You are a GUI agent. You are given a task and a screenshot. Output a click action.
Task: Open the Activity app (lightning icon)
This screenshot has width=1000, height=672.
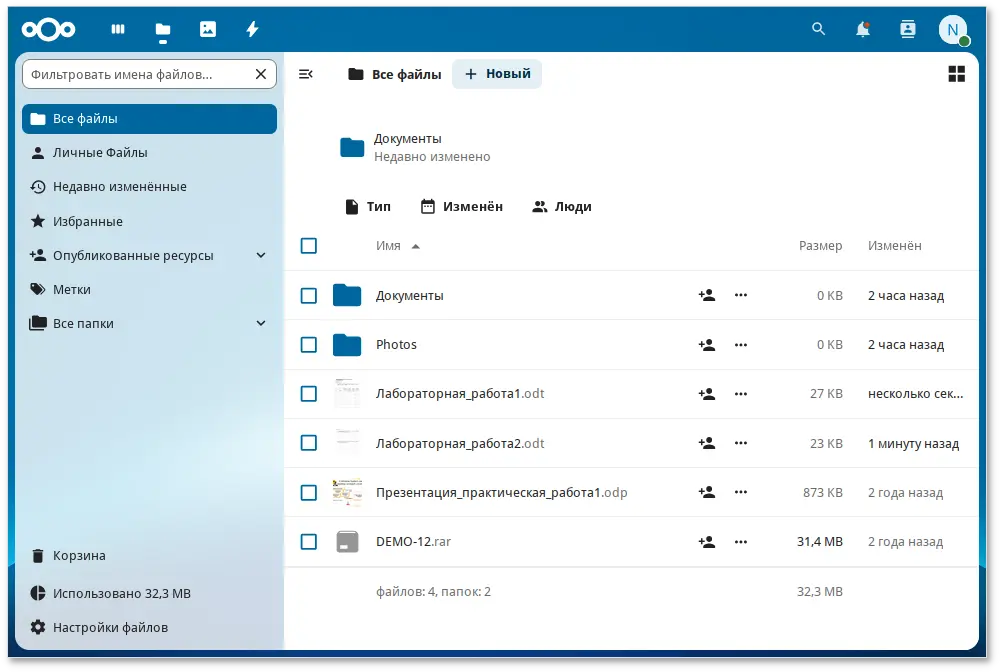(252, 29)
